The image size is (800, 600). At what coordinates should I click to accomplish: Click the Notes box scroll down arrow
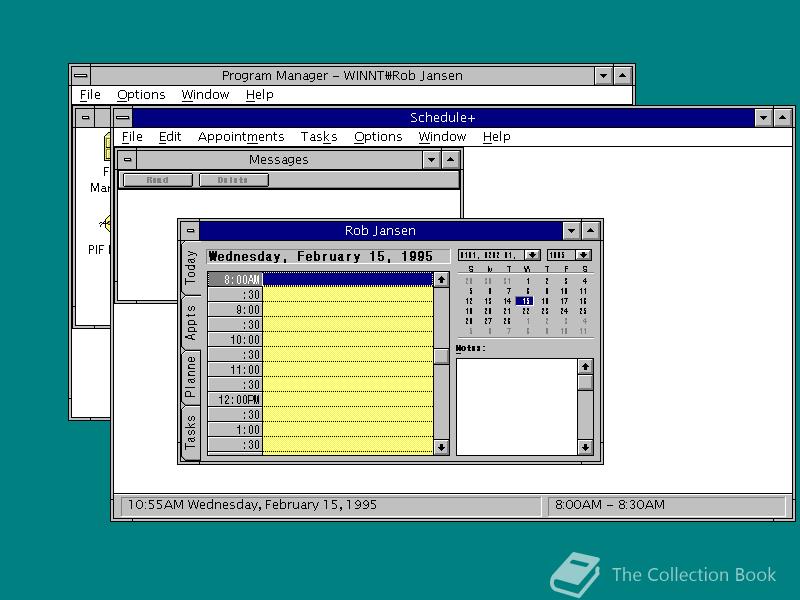(x=585, y=447)
